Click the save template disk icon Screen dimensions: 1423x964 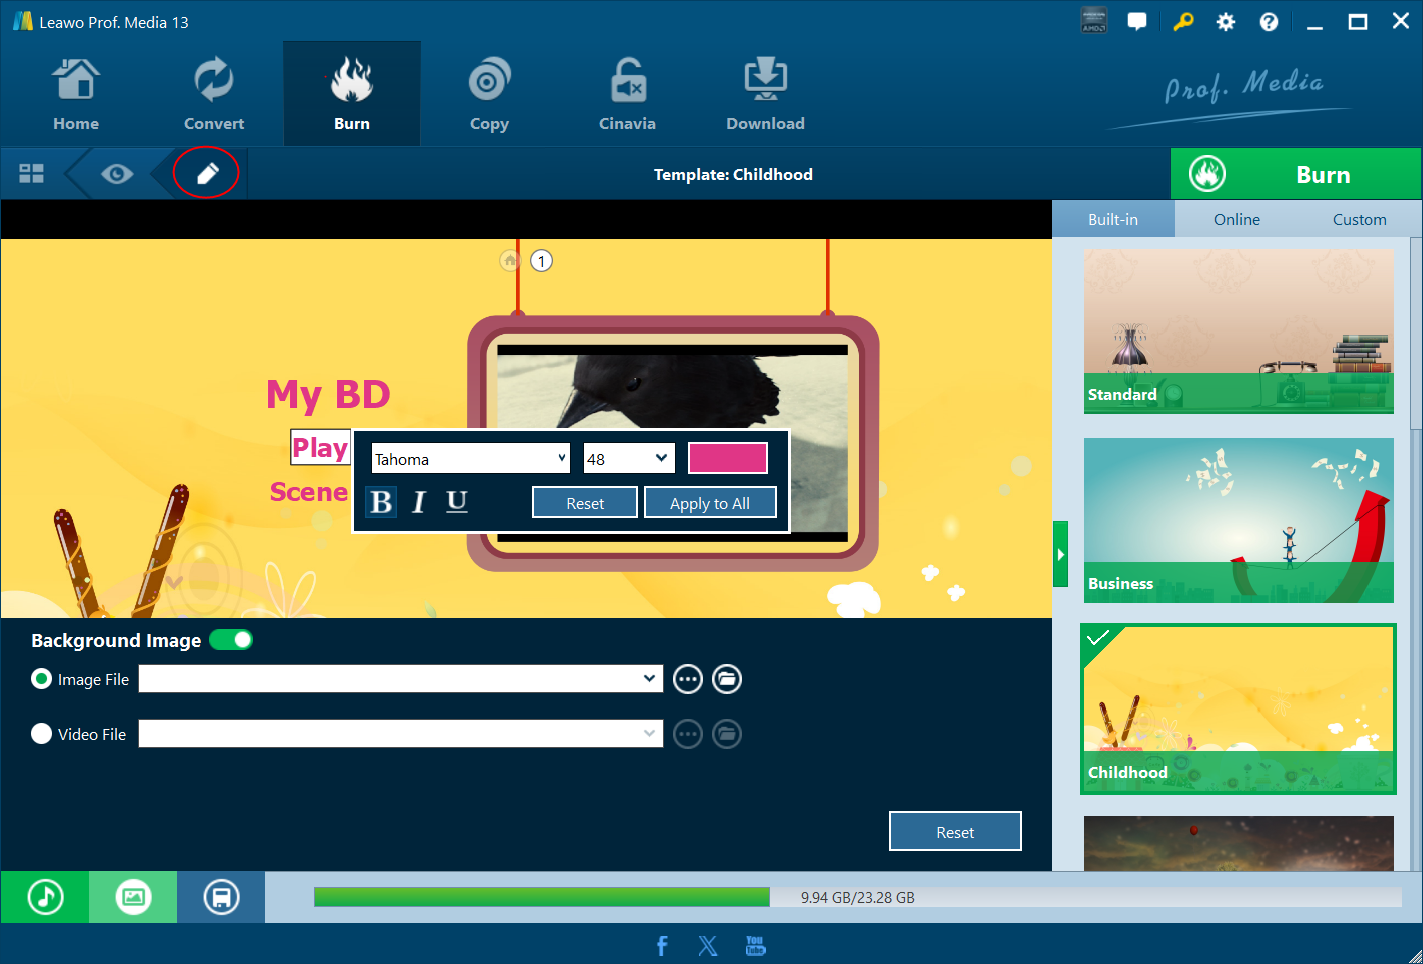click(221, 897)
